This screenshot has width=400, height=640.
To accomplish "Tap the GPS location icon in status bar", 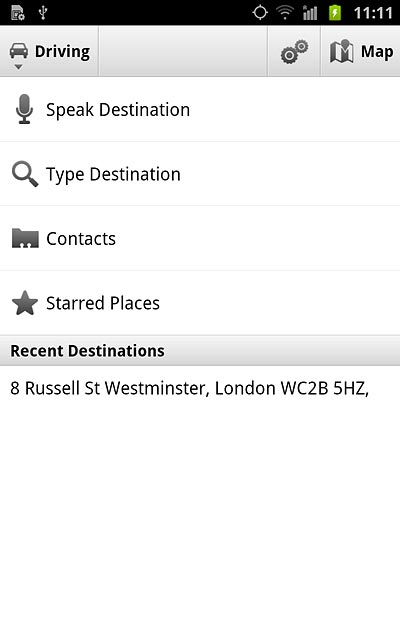I will 260,13.
